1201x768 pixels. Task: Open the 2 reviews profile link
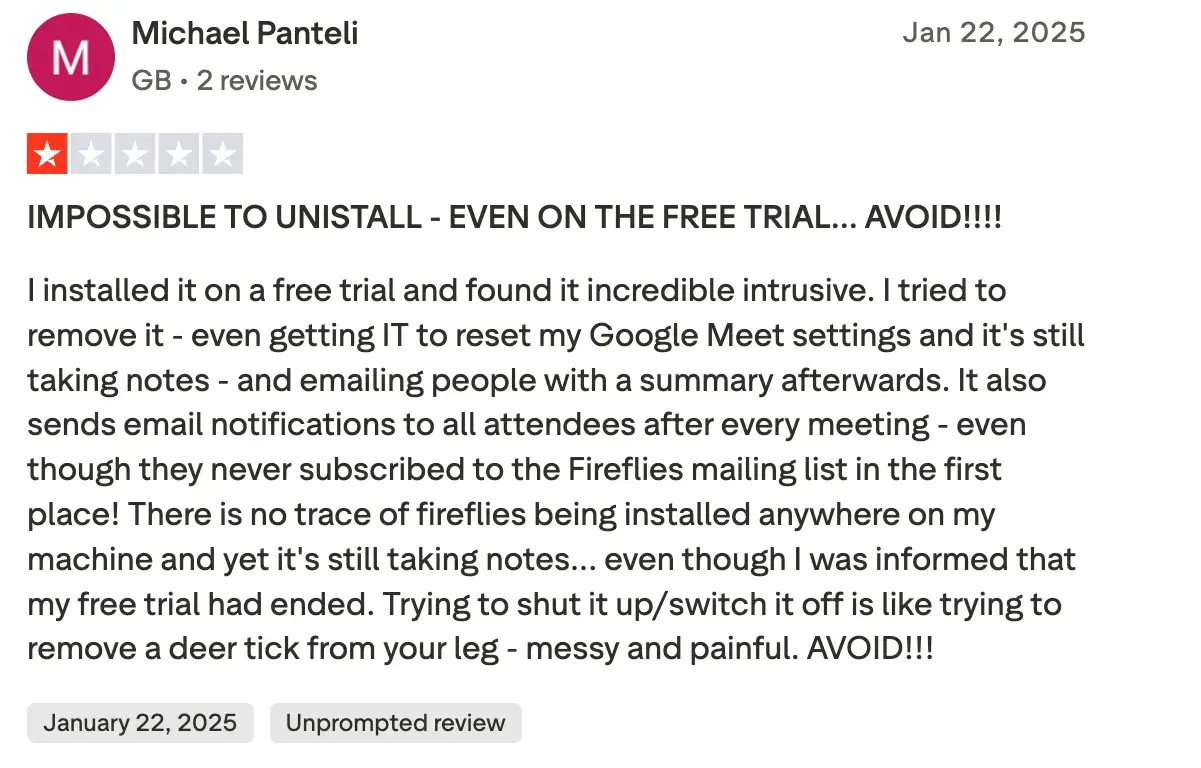tap(257, 81)
